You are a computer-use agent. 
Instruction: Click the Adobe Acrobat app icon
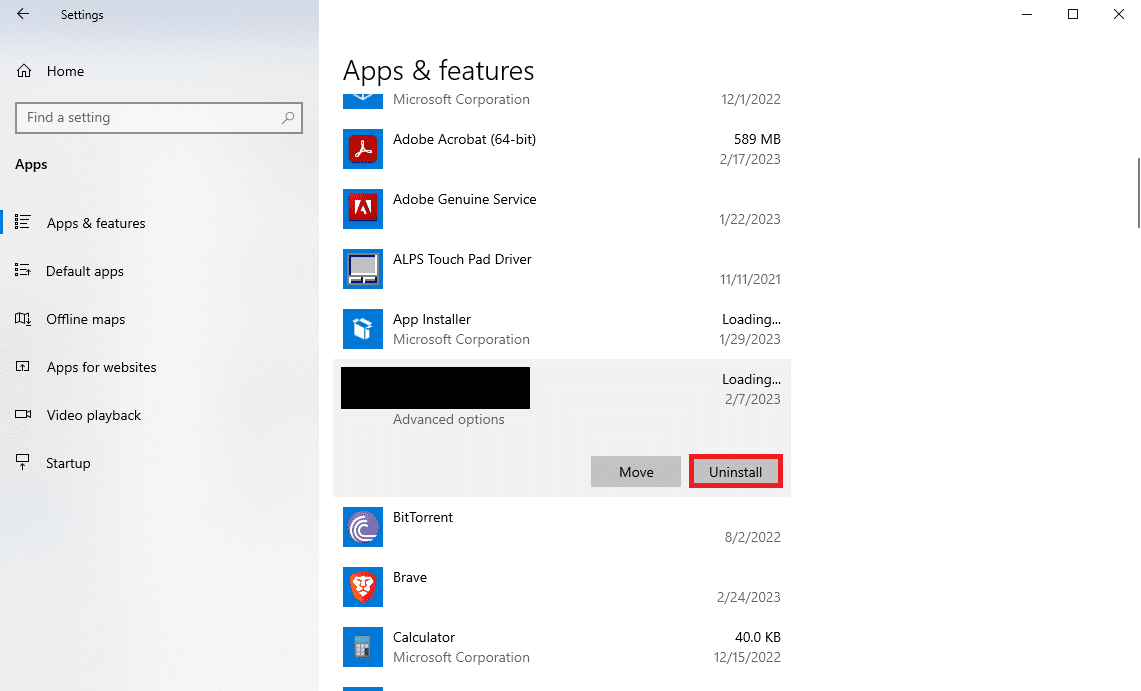pyautogui.click(x=362, y=149)
